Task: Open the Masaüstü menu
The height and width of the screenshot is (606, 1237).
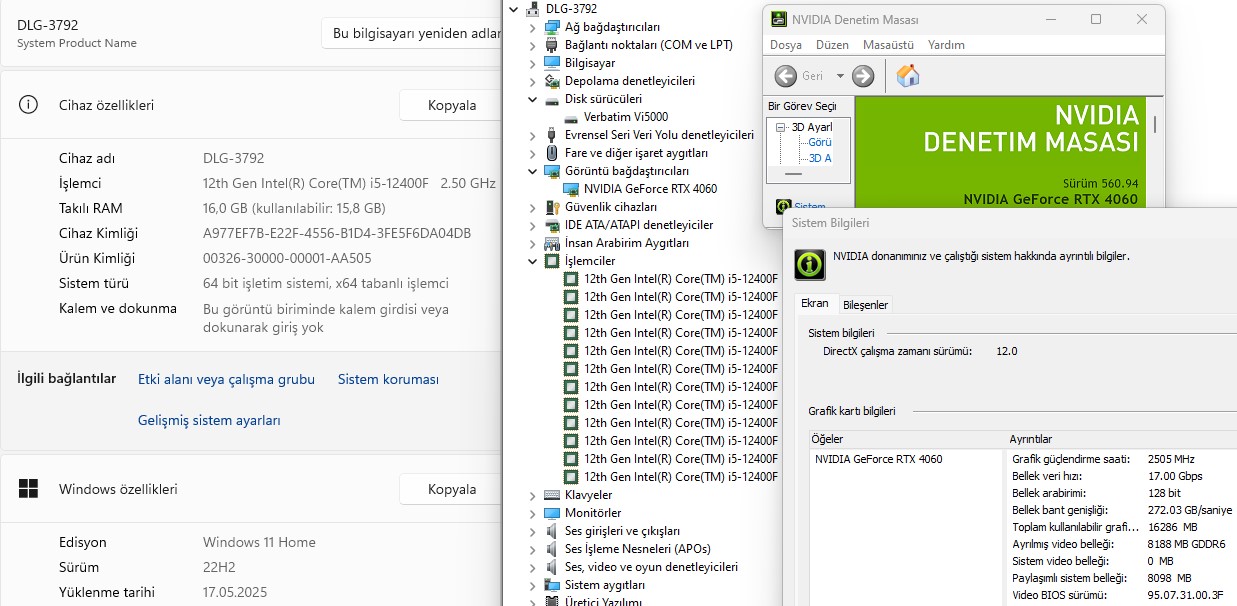Action: tap(888, 45)
